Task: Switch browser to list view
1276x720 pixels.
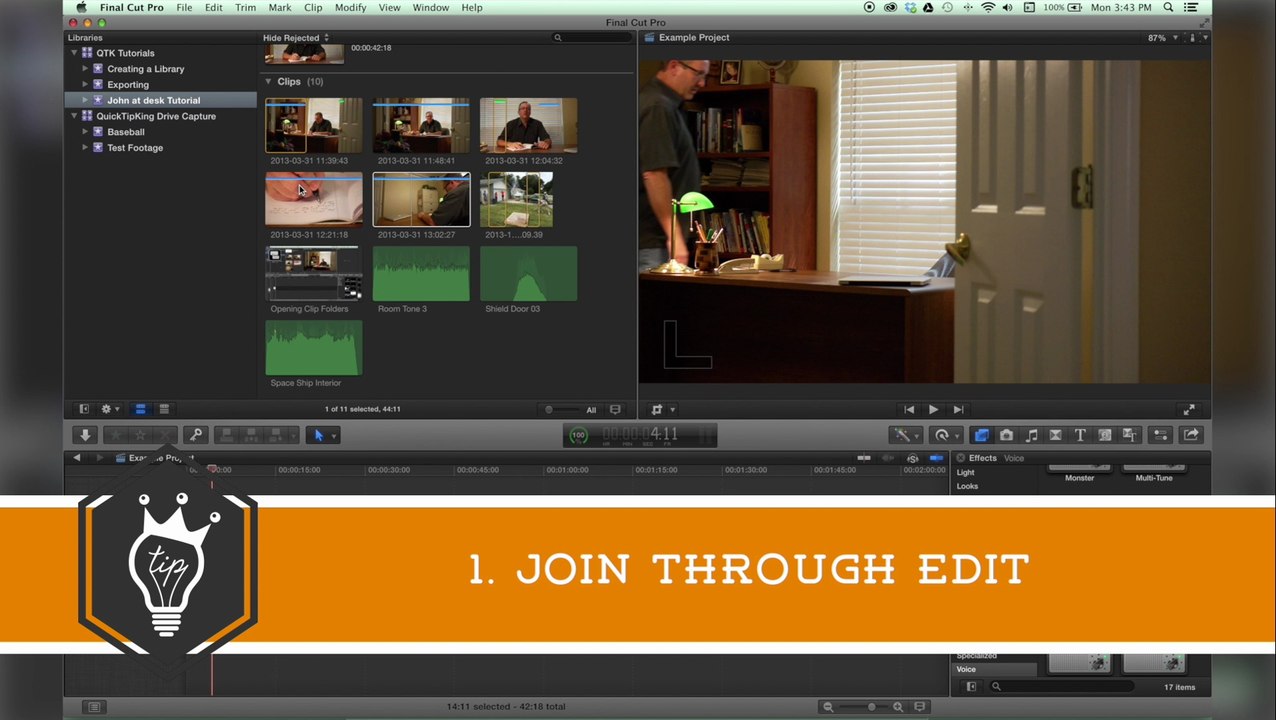Action: pyautogui.click(x=164, y=409)
